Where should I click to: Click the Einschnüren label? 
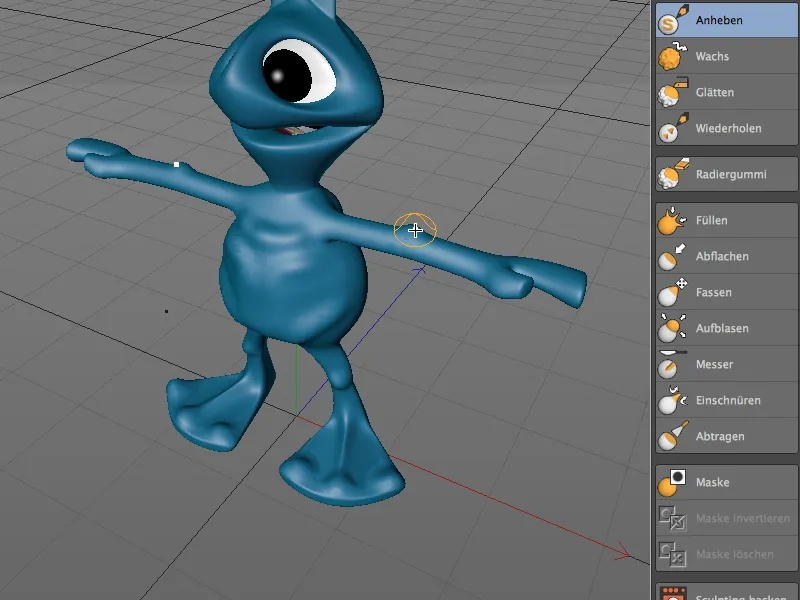coord(728,400)
